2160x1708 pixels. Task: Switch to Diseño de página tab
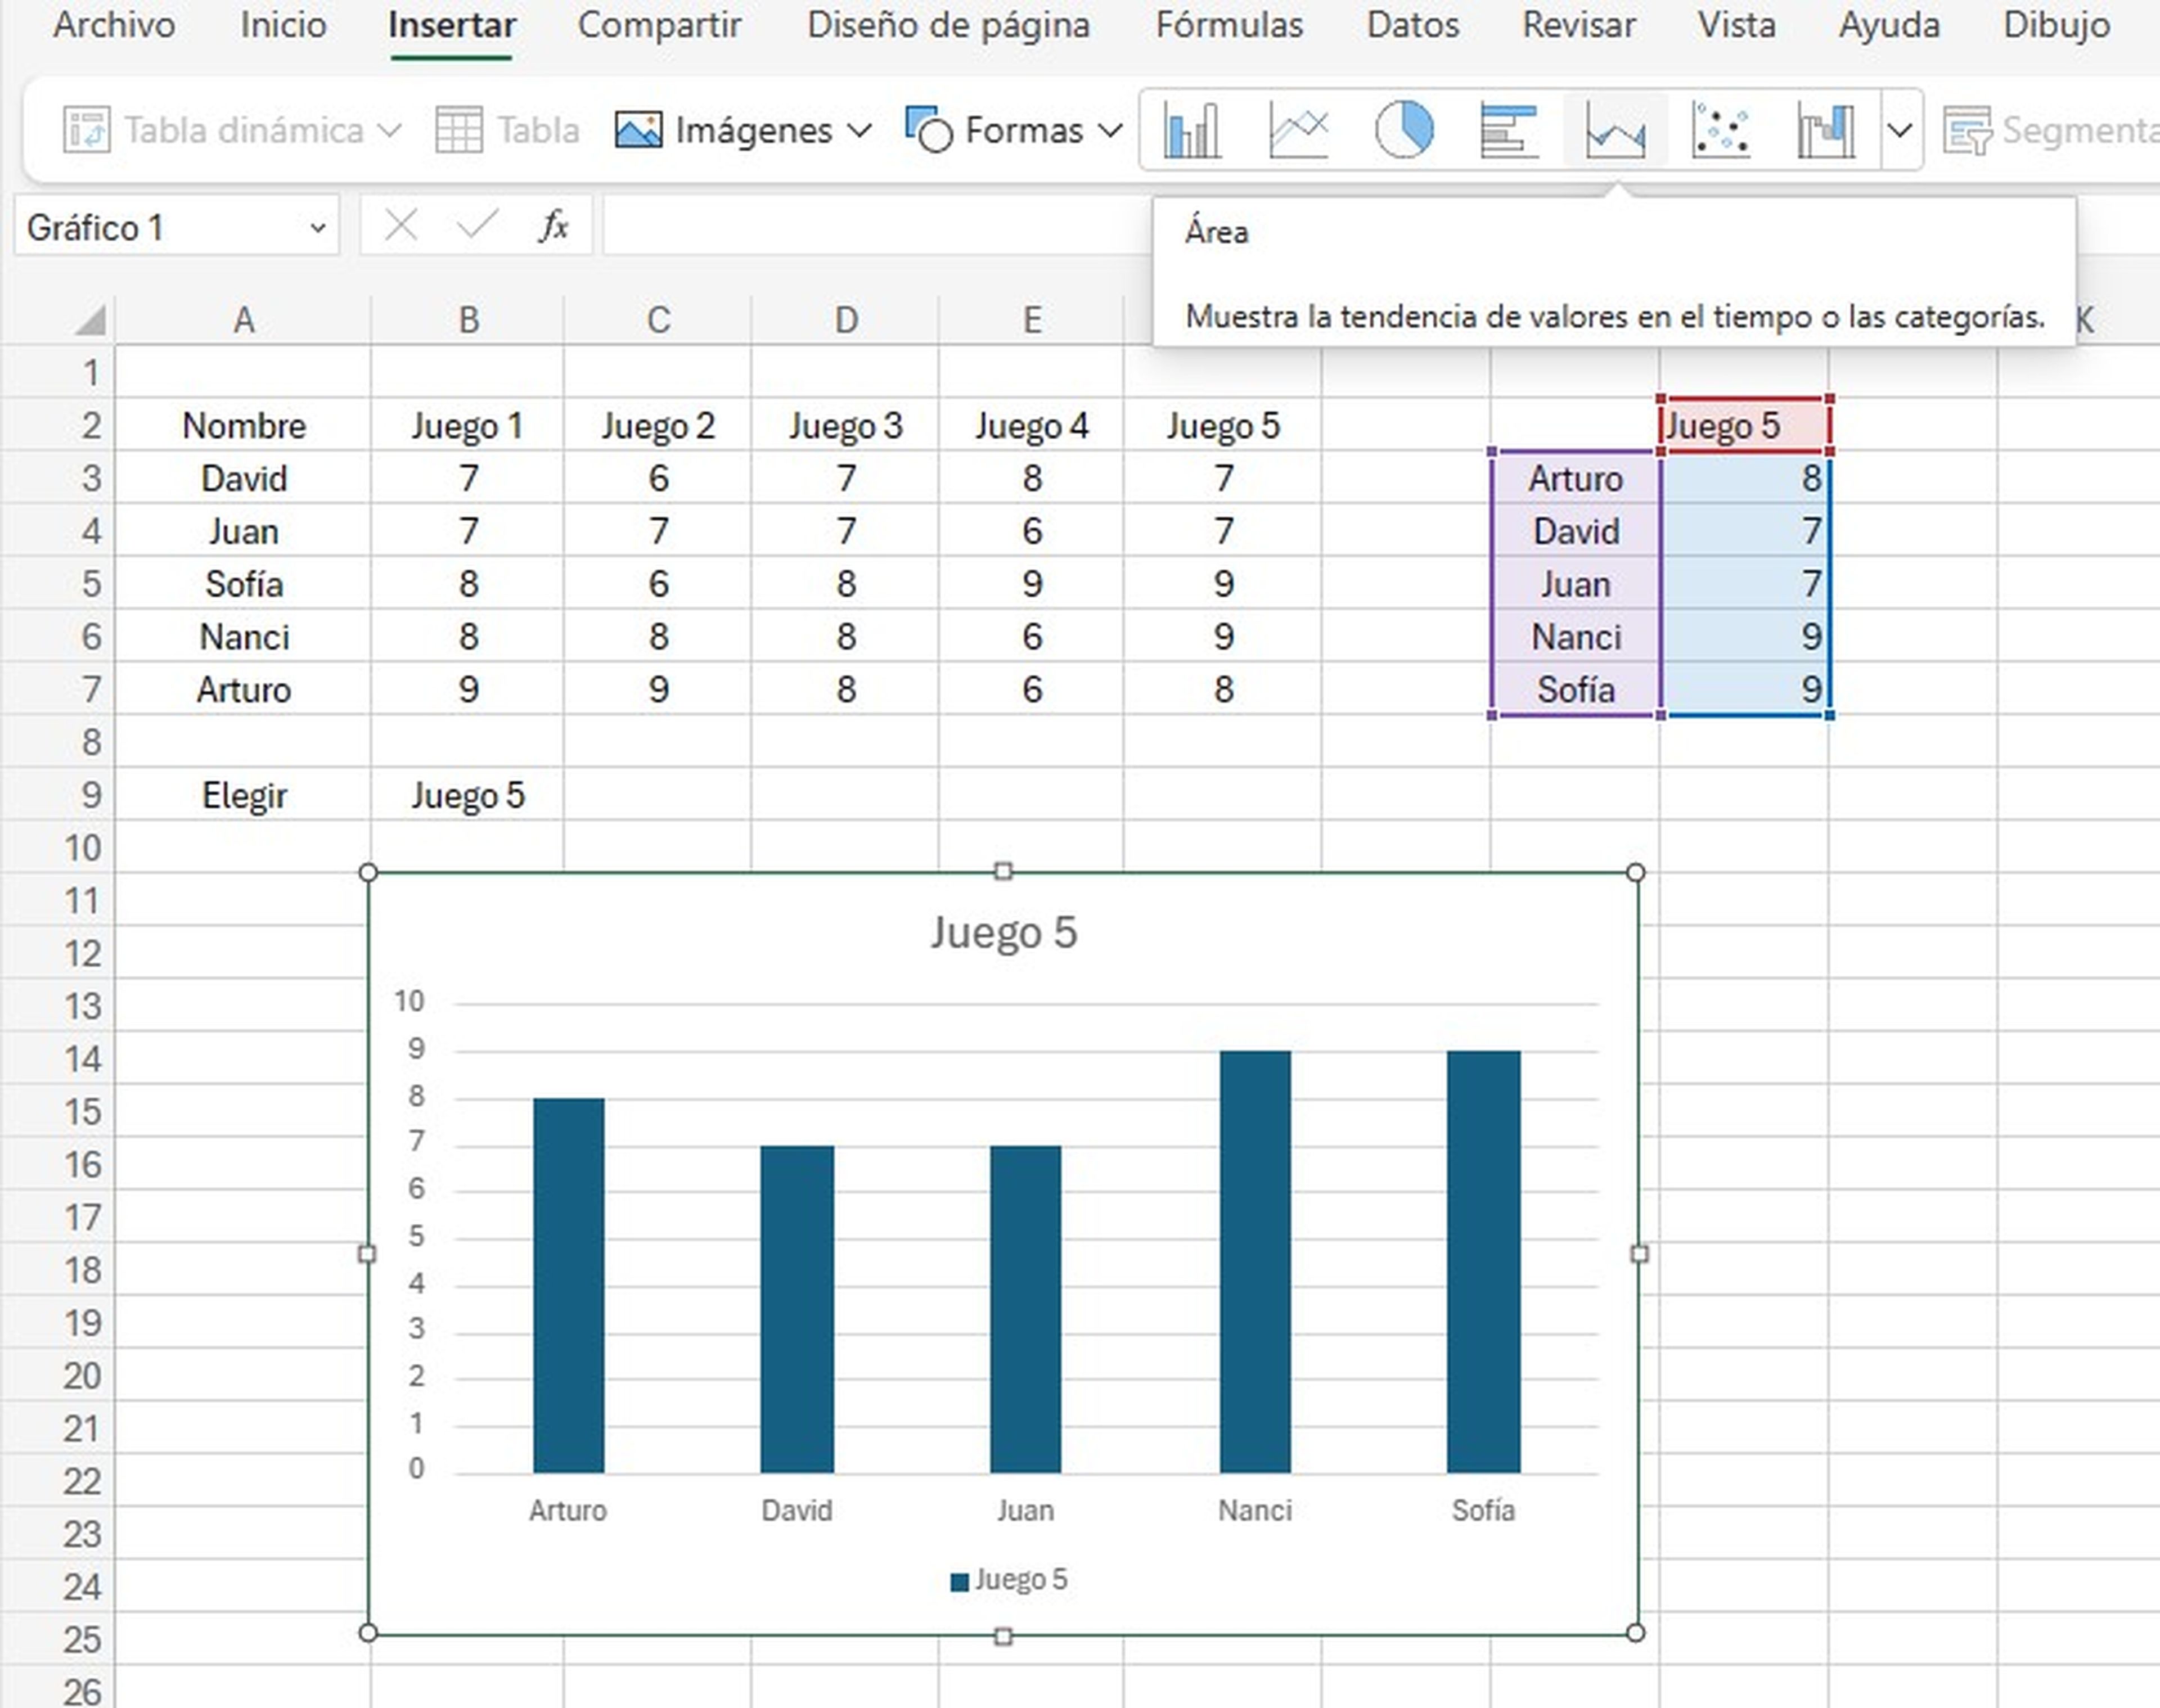click(x=948, y=25)
